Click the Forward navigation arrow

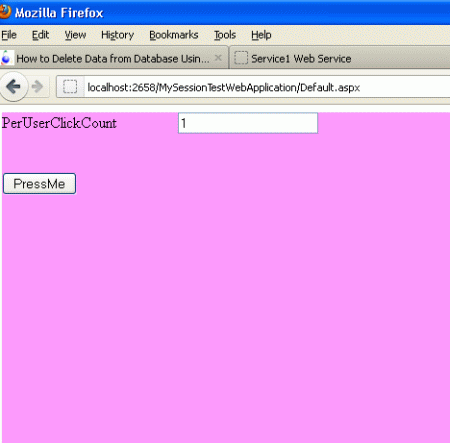coord(37,87)
